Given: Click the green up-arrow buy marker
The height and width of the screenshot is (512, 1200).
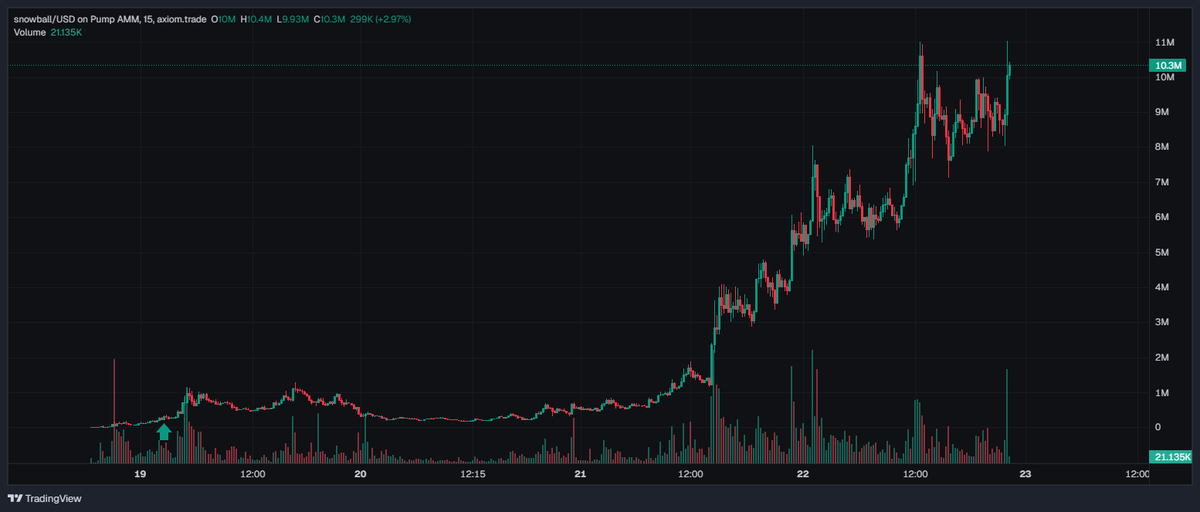Looking at the screenshot, I should [164, 432].
